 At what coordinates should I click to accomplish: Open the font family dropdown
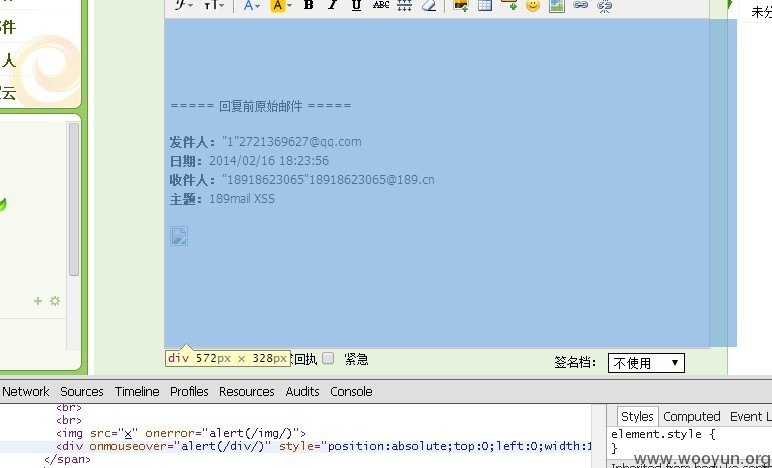tap(183, 5)
